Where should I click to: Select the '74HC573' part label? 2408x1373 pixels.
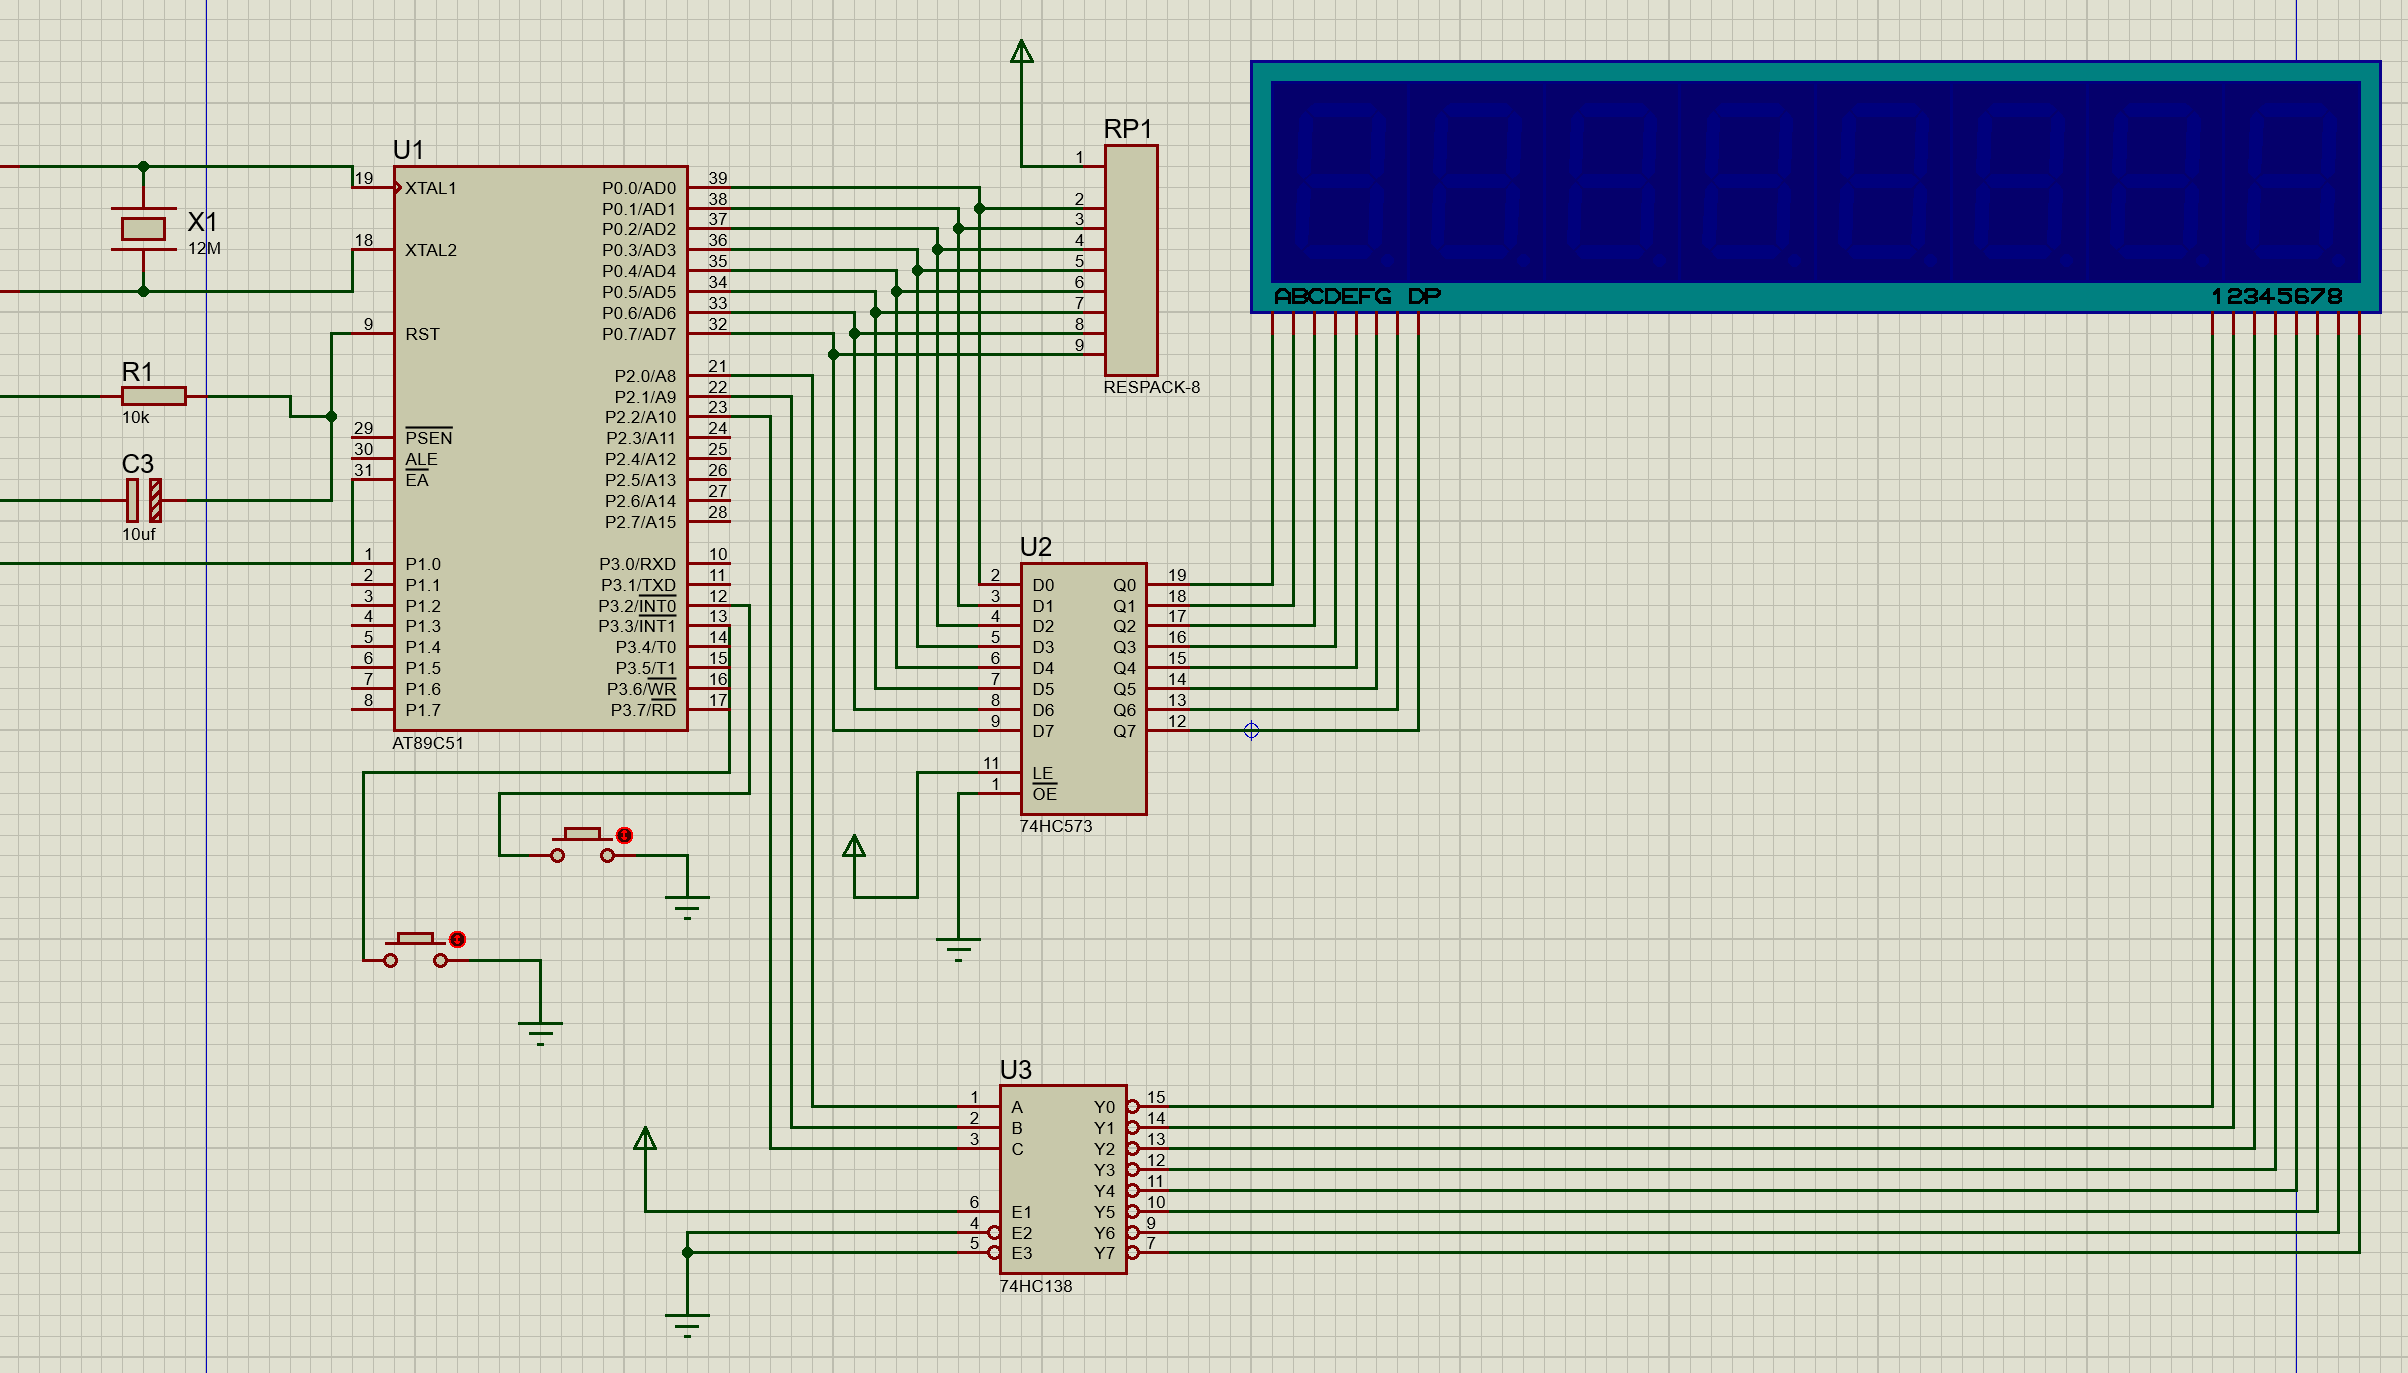pos(1056,826)
